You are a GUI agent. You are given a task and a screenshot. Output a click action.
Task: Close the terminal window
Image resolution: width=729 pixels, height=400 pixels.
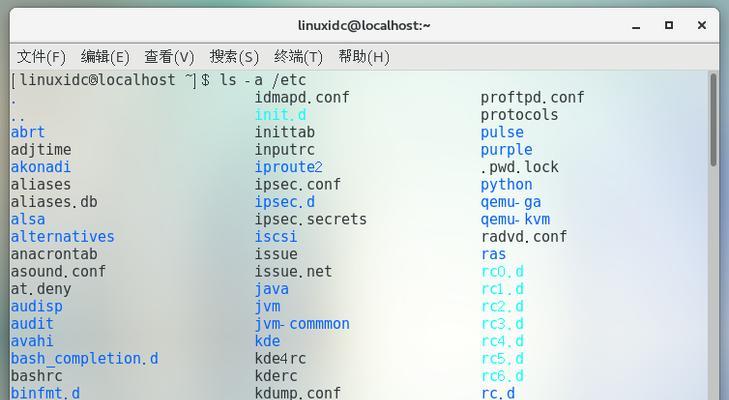click(702, 25)
